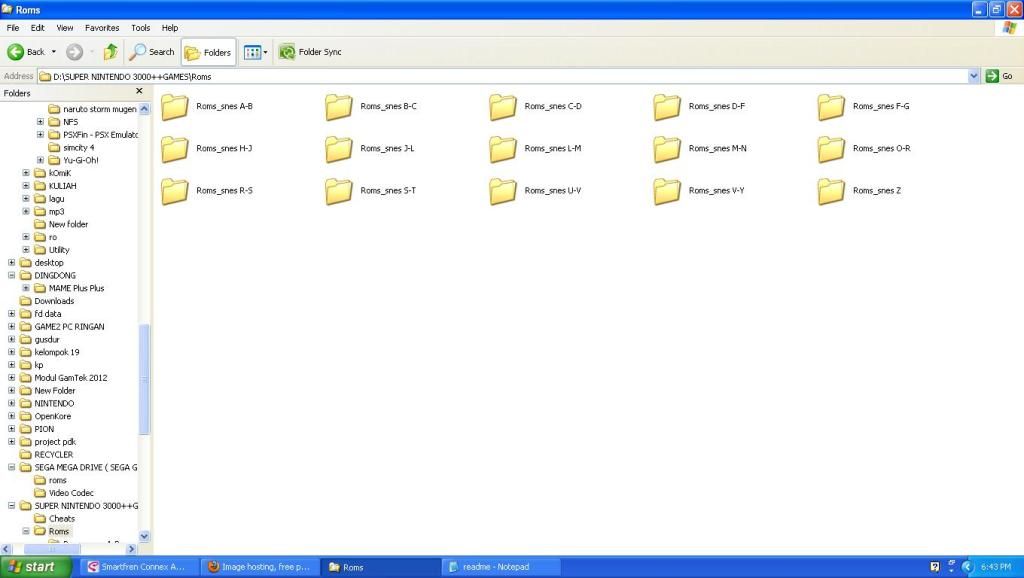This screenshot has width=1024, height=578.
Task: Open the Favorites menu
Action: click(102, 28)
